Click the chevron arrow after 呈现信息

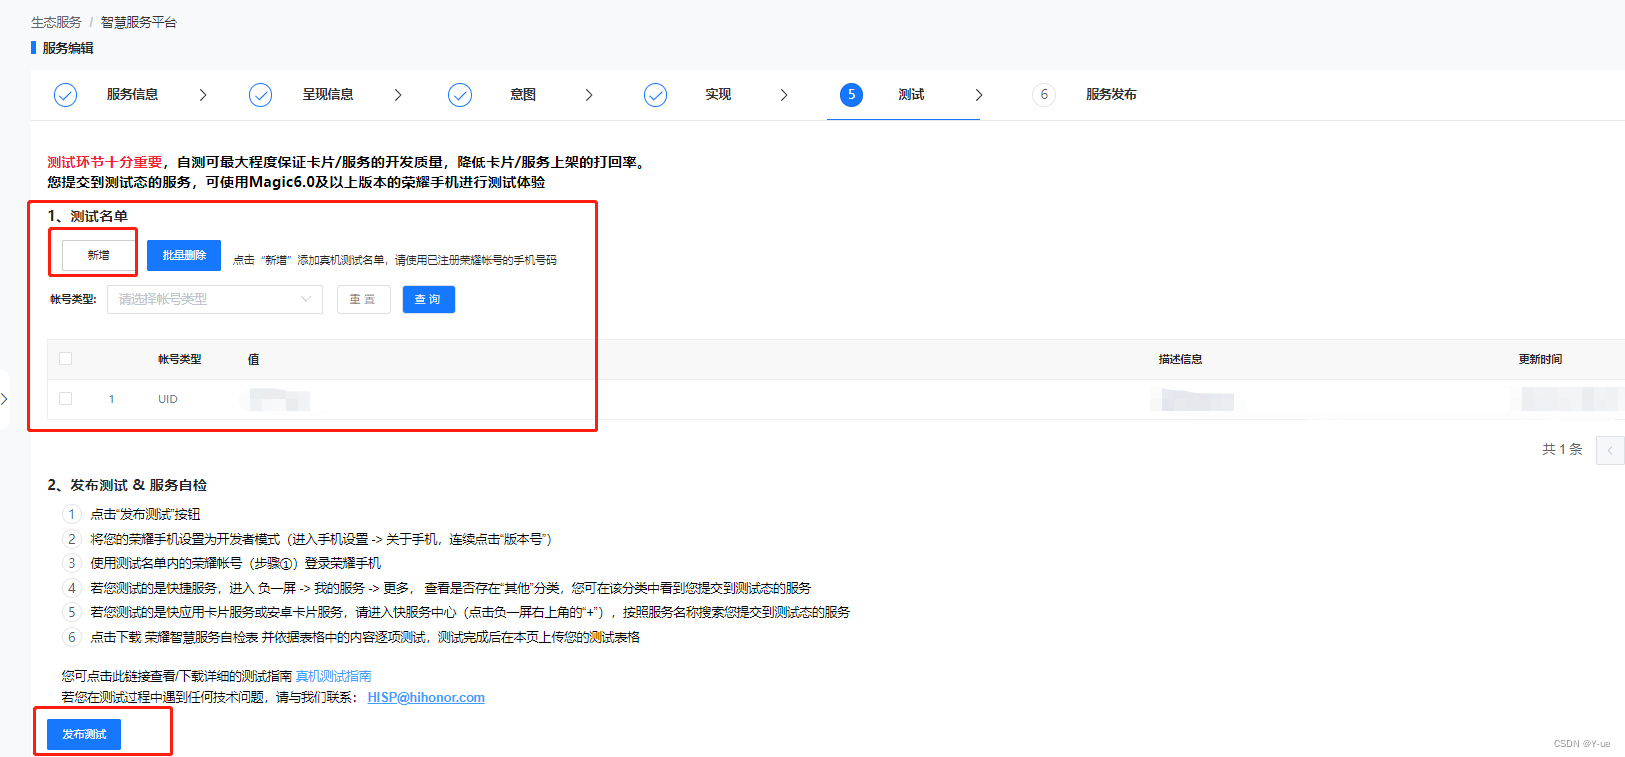[x=398, y=95]
